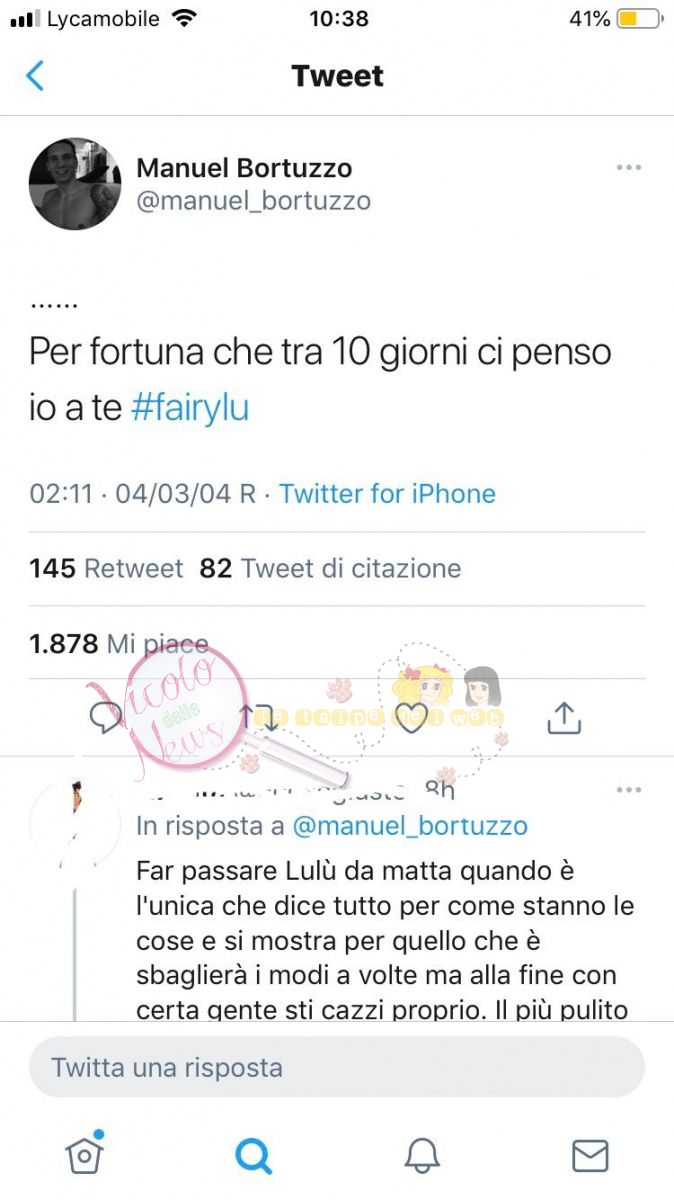Go back using the blue chevron arrow

[35, 76]
